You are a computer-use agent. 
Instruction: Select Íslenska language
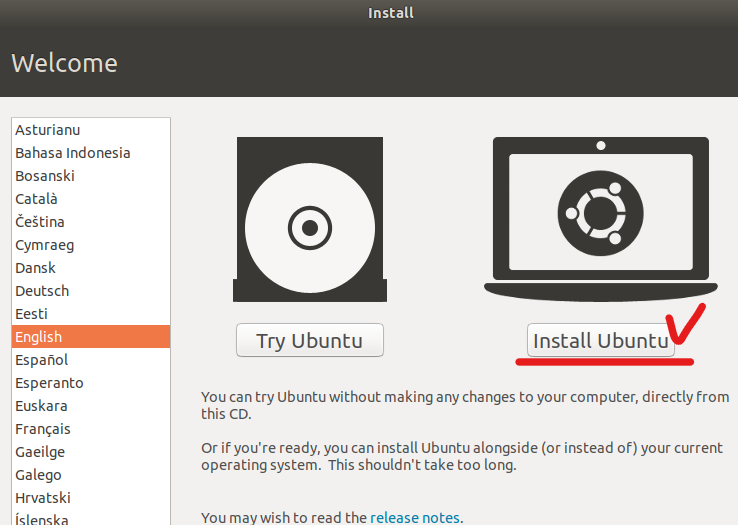tap(91, 517)
